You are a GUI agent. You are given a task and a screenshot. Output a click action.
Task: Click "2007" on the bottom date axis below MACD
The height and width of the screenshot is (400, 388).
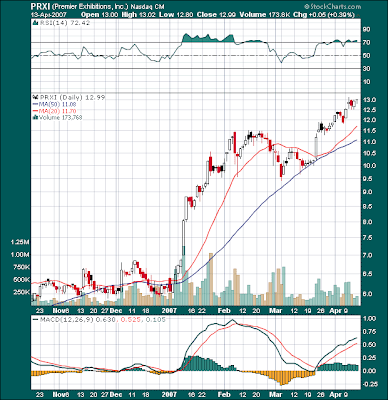[170, 394]
